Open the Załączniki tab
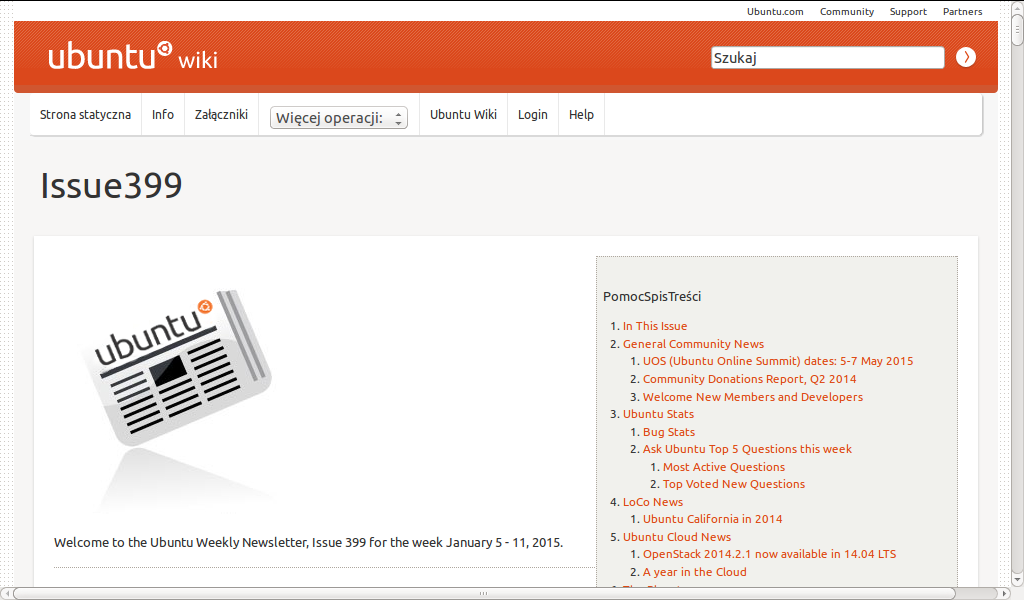This screenshot has width=1024, height=600. pyautogui.click(x=221, y=115)
